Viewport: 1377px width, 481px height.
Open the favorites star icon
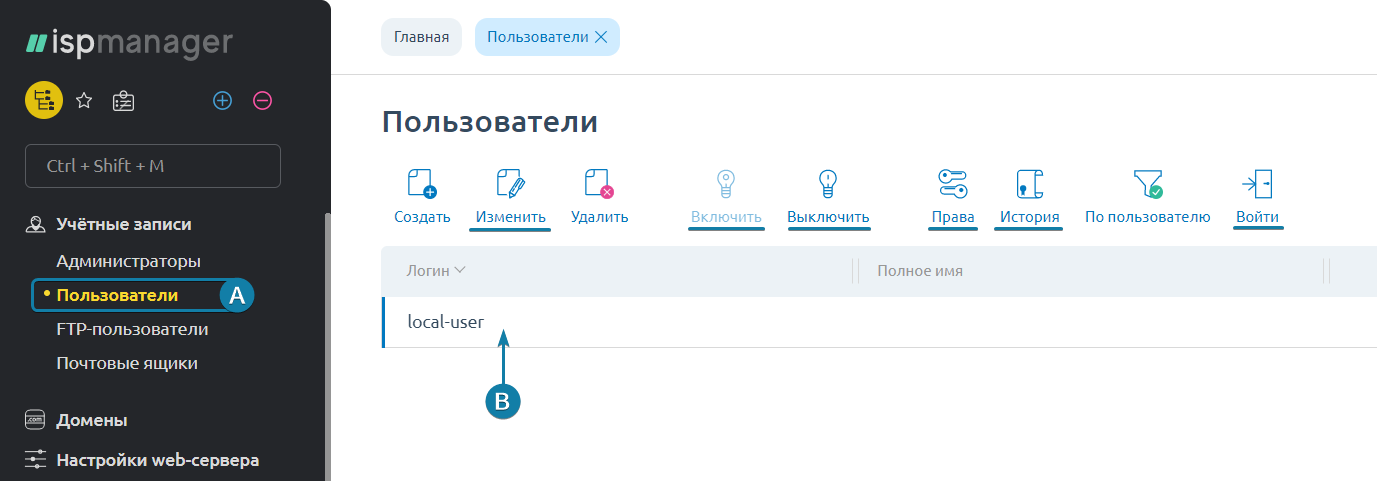(x=85, y=101)
